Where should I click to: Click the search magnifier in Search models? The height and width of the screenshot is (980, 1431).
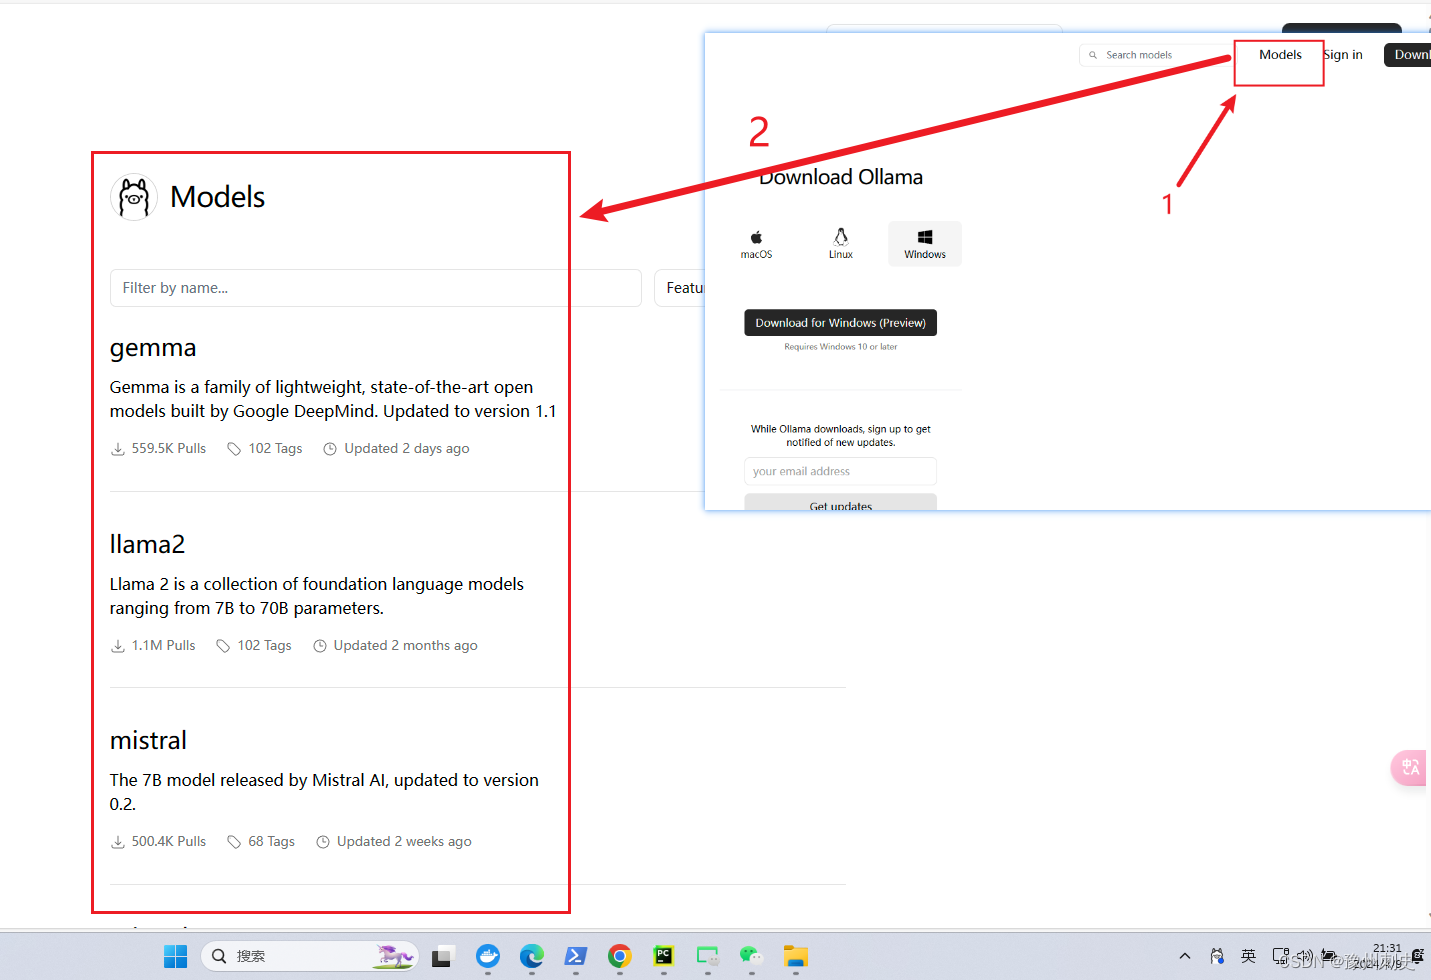tap(1093, 55)
